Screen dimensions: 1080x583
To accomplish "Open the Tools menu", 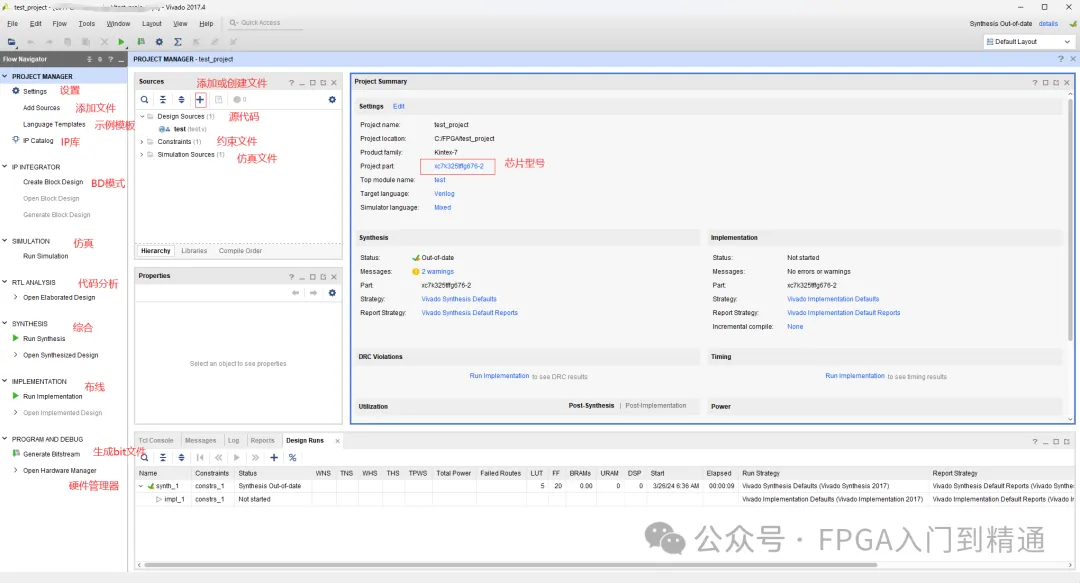I will [x=86, y=23].
